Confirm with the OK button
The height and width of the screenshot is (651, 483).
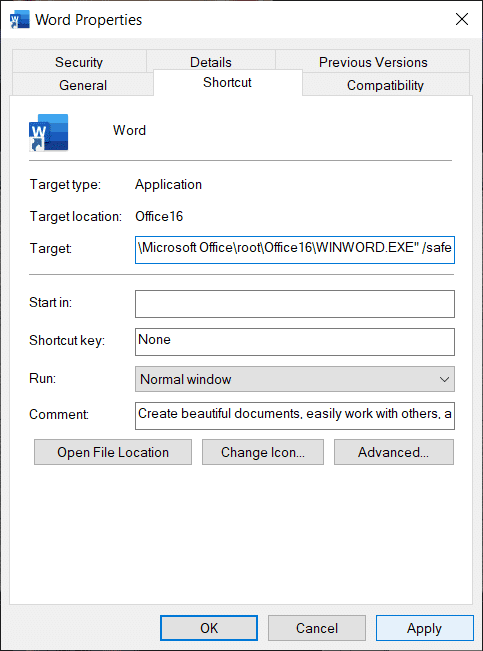pyautogui.click(x=209, y=628)
